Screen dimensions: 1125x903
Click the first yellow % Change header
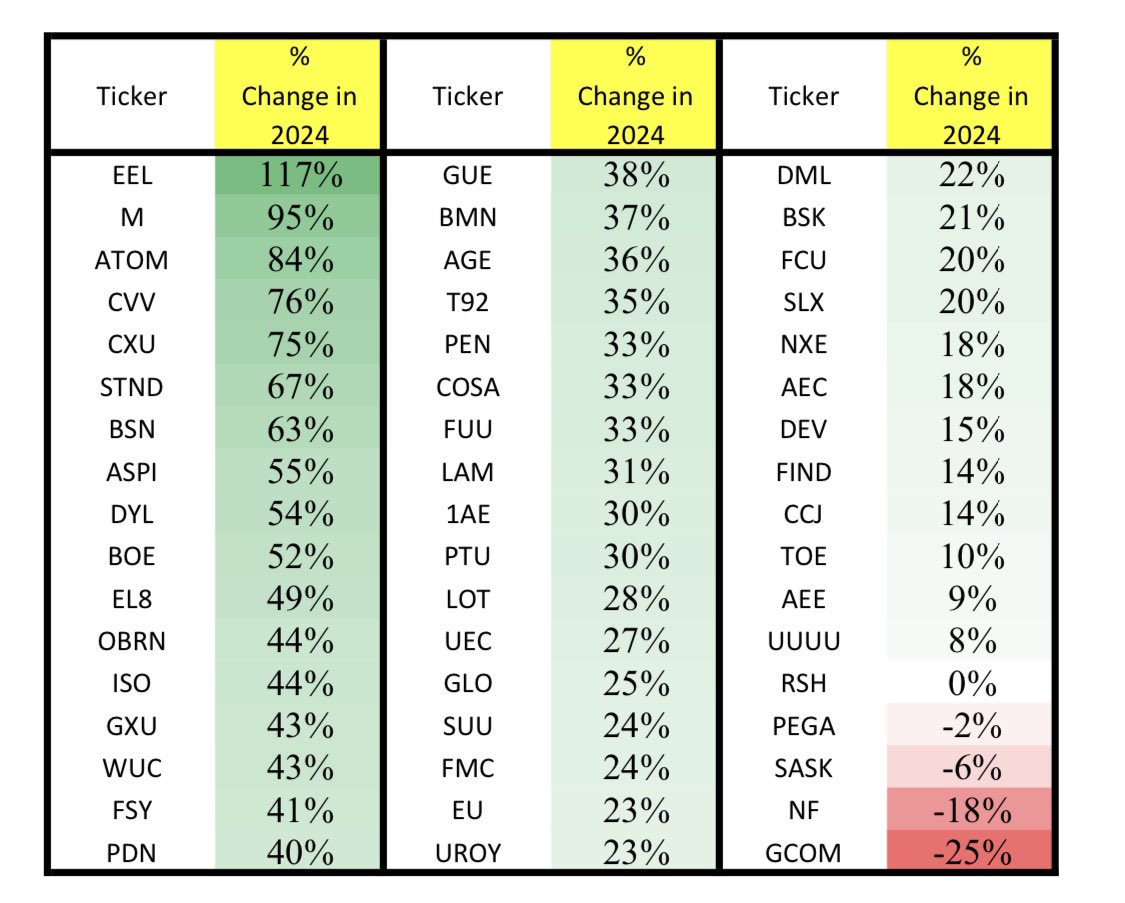[x=299, y=96]
